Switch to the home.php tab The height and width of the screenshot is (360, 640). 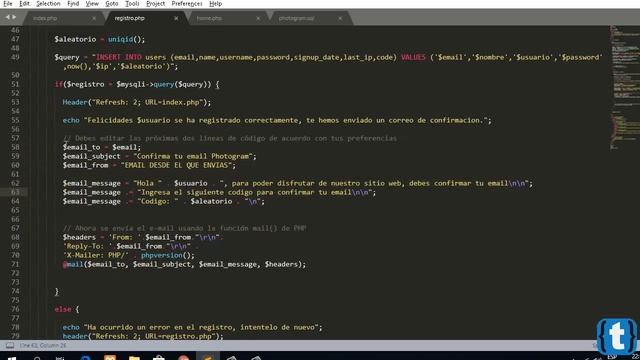click(x=209, y=18)
